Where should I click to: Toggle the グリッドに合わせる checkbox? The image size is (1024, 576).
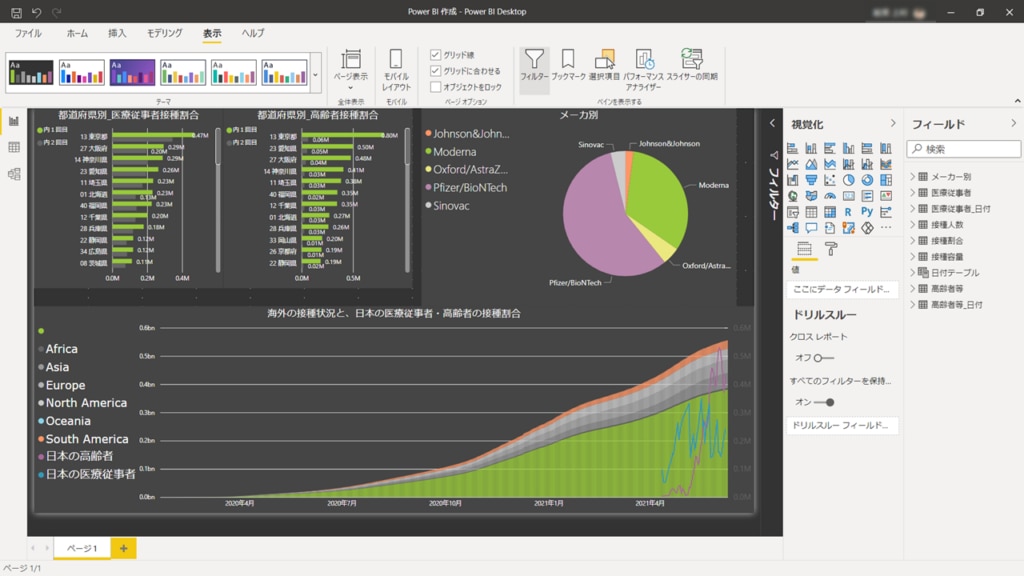436,71
